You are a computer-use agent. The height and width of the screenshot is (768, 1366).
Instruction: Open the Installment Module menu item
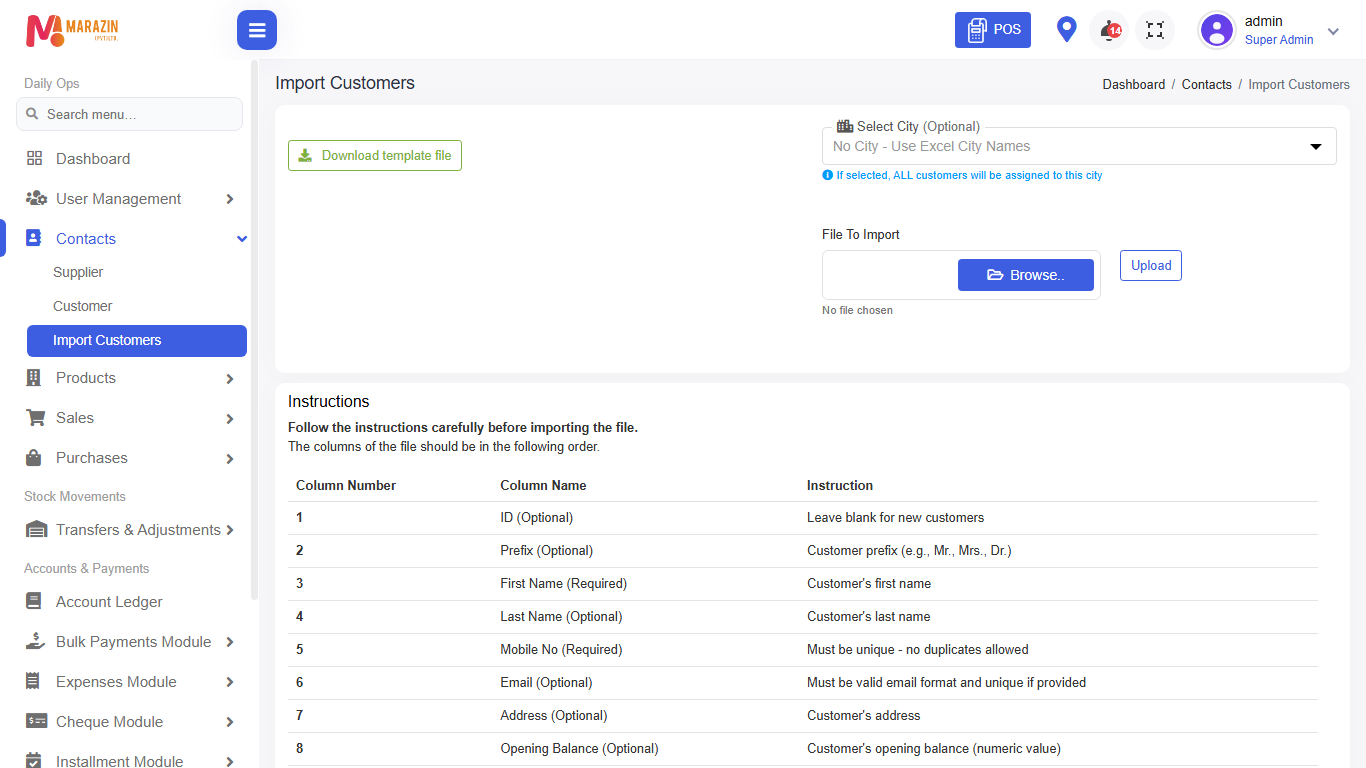(119, 760)
